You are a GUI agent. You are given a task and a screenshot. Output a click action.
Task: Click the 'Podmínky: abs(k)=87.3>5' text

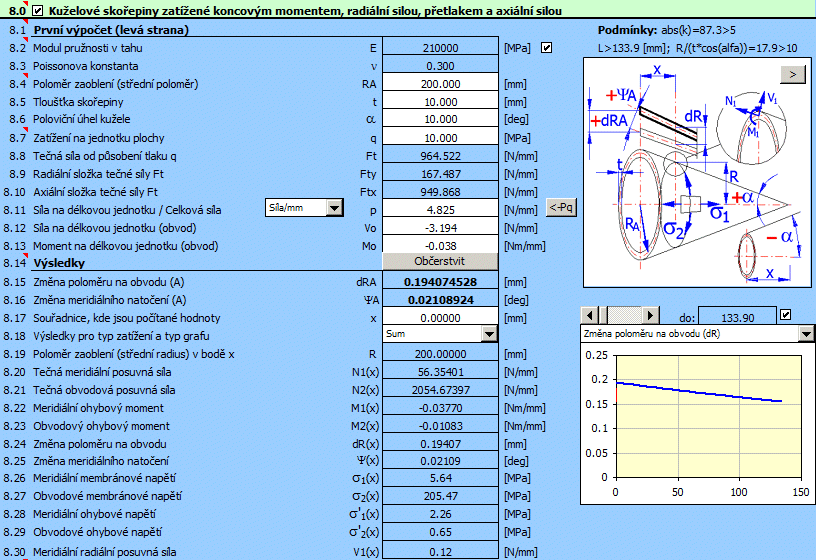(x=667, y=30)
